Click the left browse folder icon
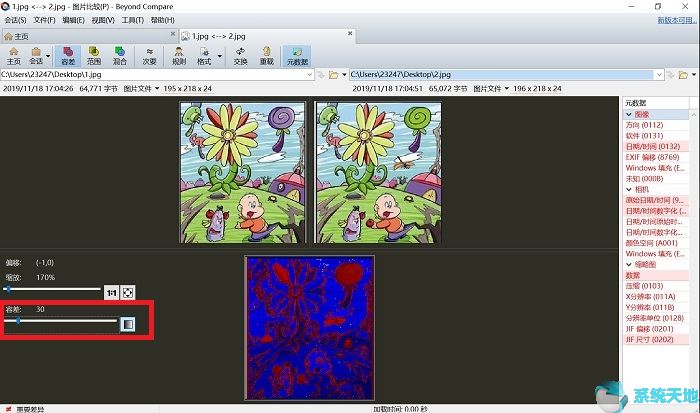This screenshot has width=700, height=413. [x=333, y=75]
